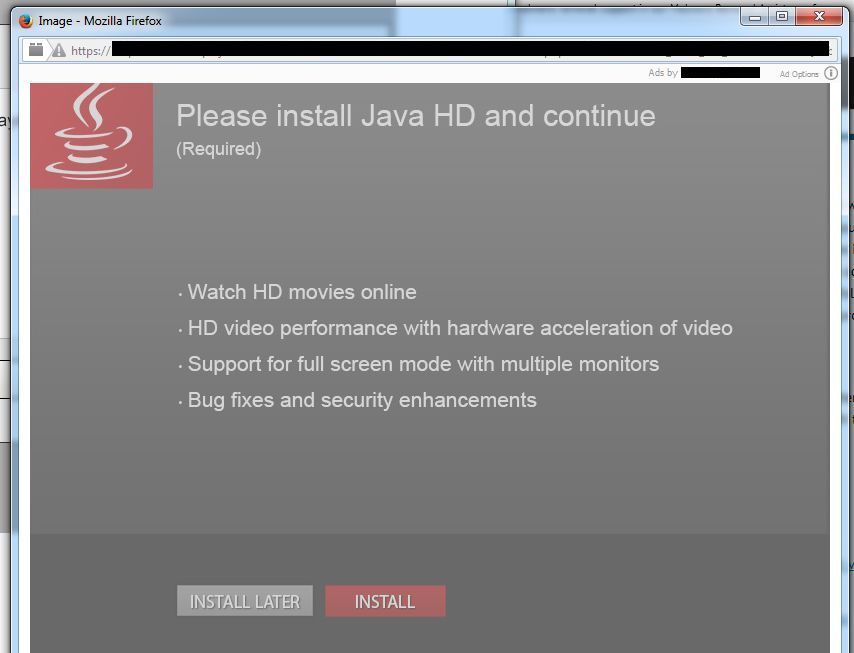Click the red INSTALL button
This screenshot has width=854, height=653.
(x=385, y=601)
